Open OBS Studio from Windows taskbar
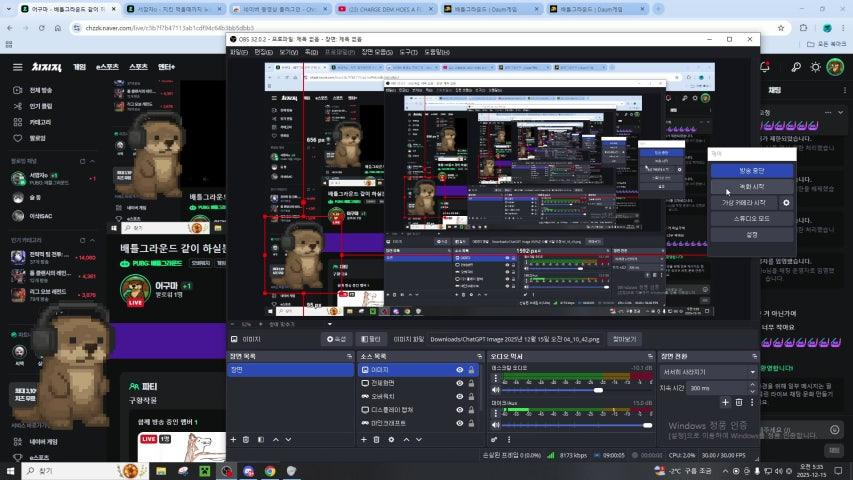 click(x=226, y=471)
